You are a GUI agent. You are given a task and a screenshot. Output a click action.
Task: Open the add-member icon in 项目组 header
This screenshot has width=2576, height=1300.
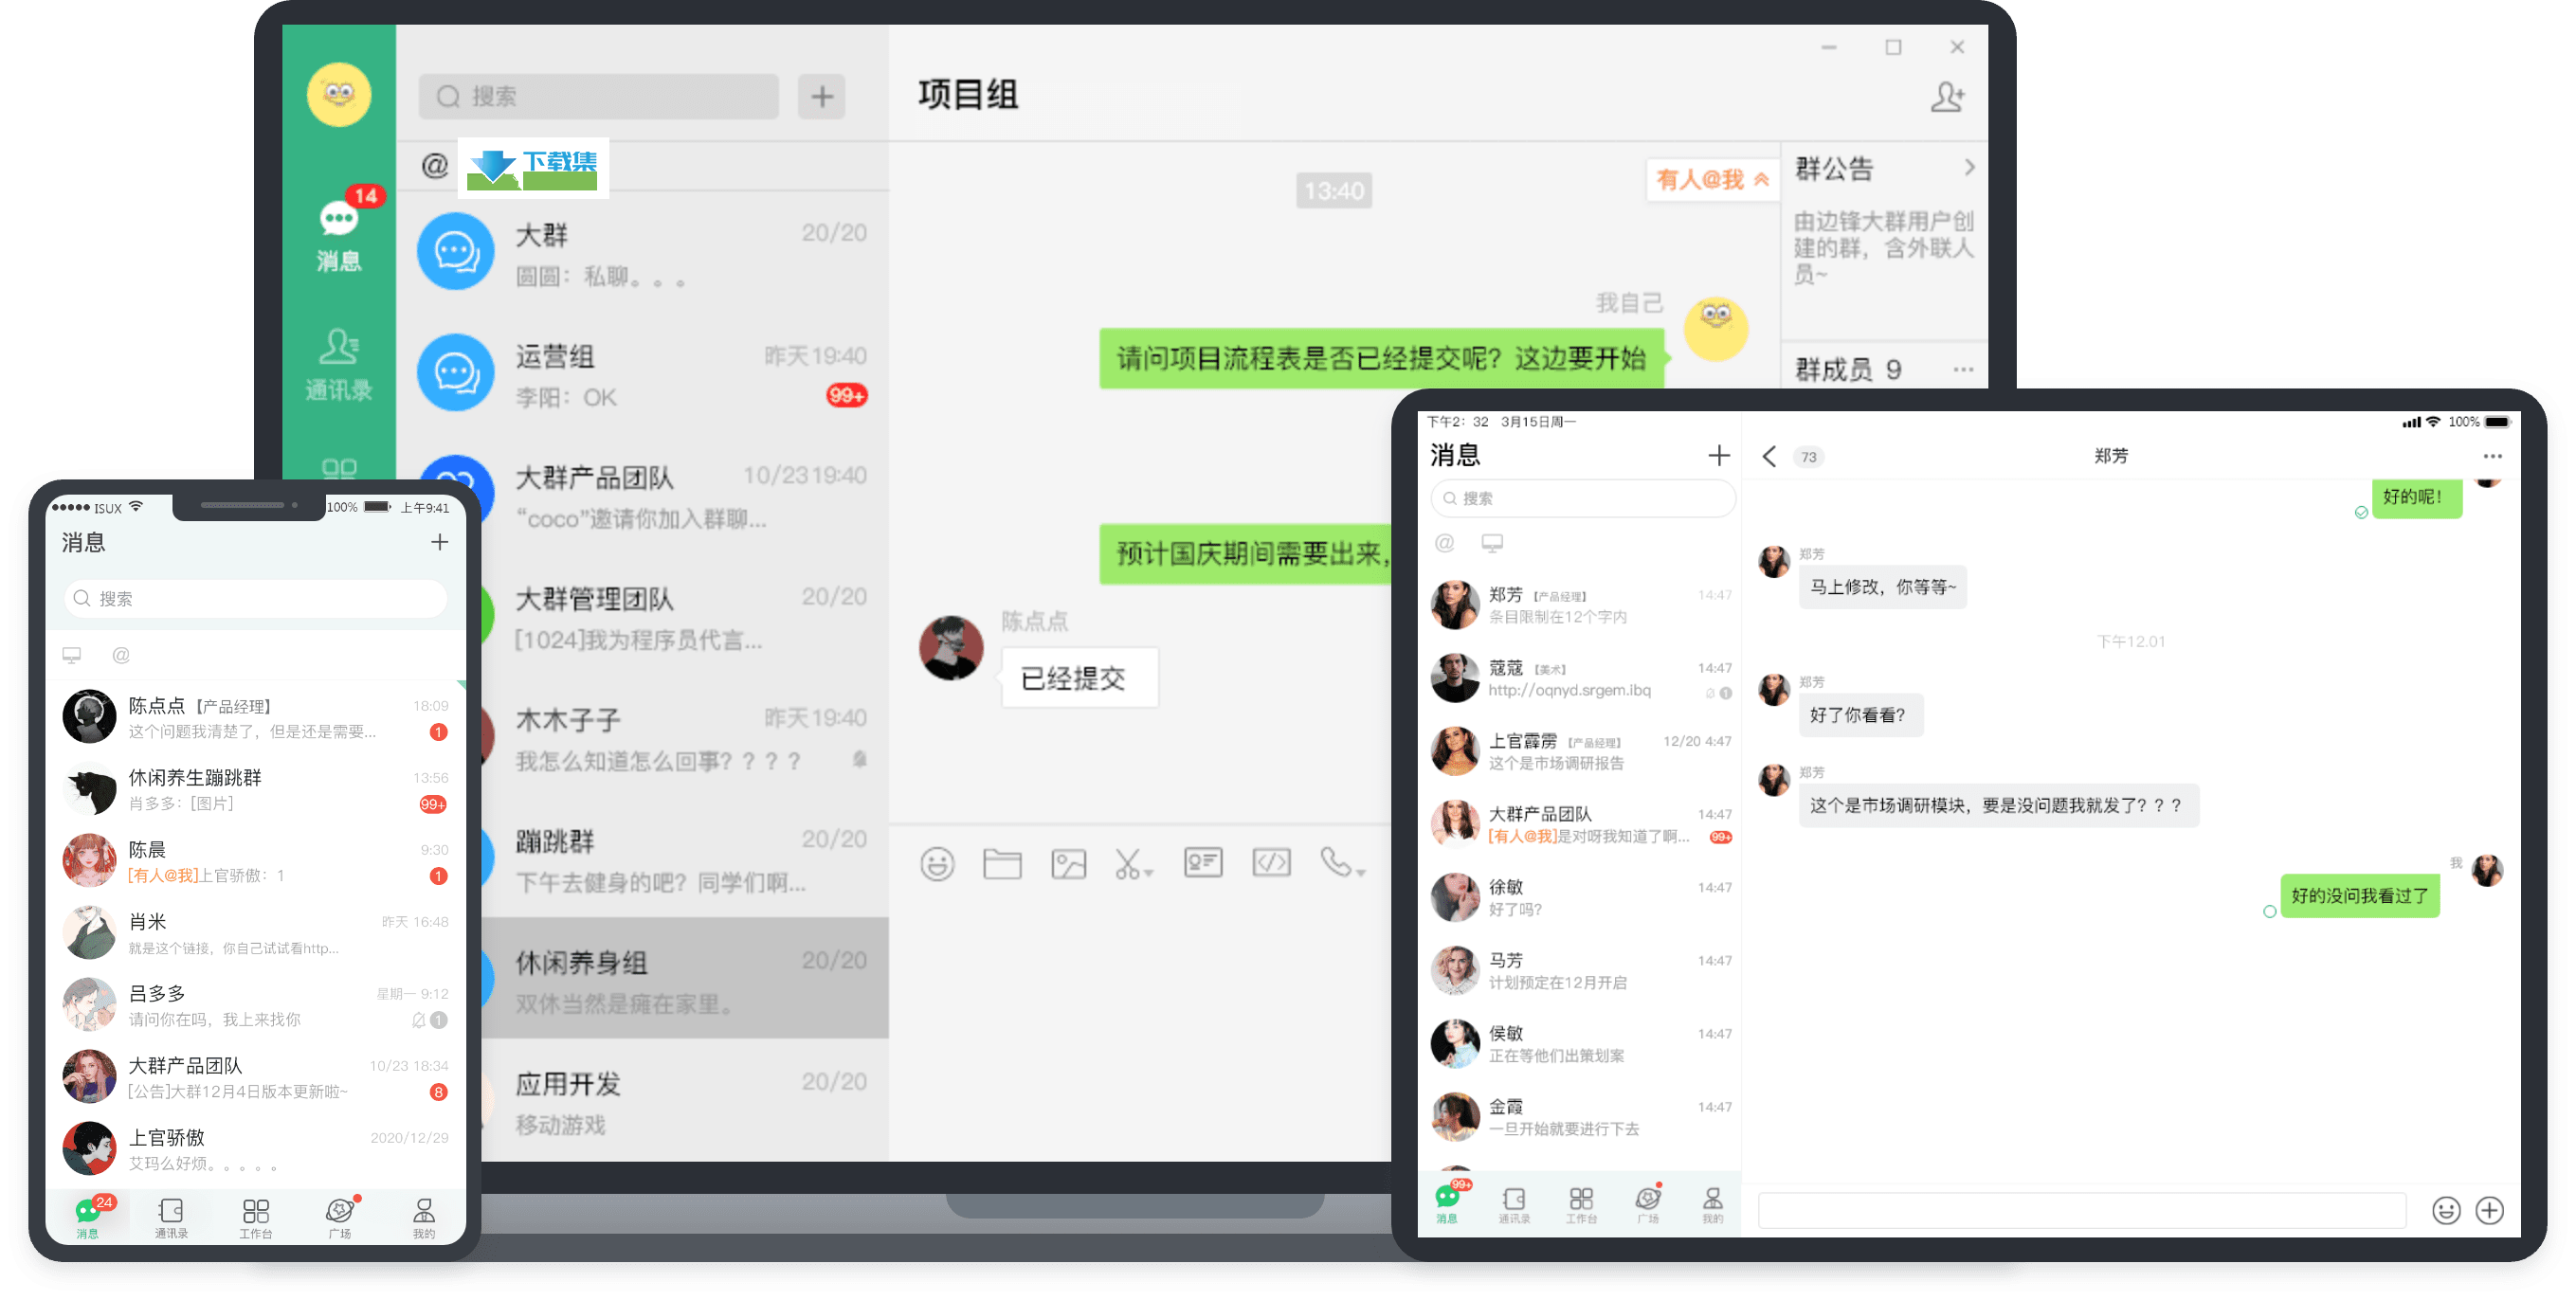tap(1946, 97)
